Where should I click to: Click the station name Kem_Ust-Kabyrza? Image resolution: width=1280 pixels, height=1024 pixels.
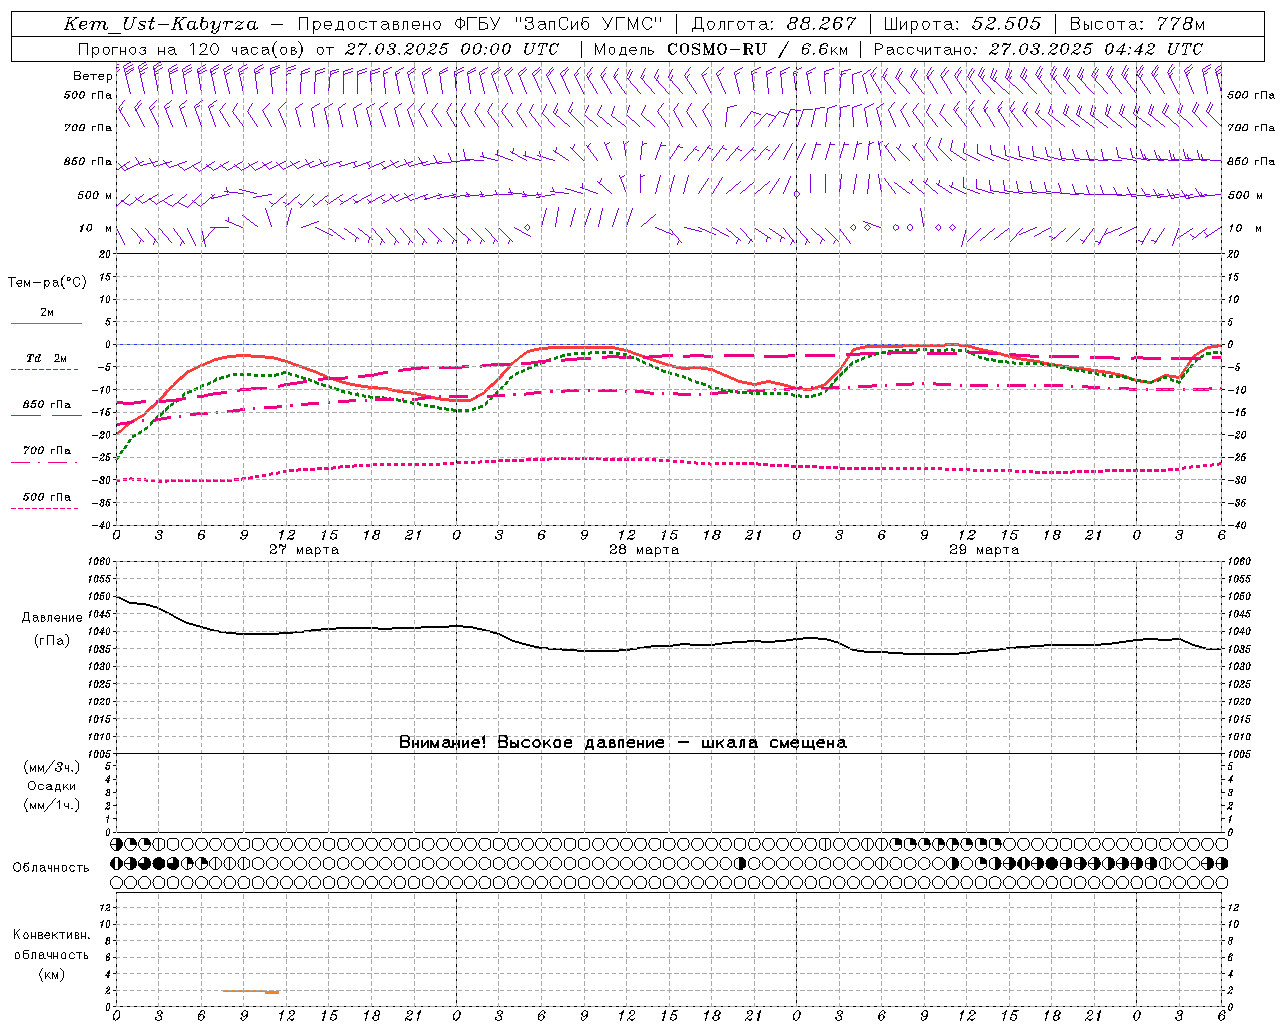[160, 25]
